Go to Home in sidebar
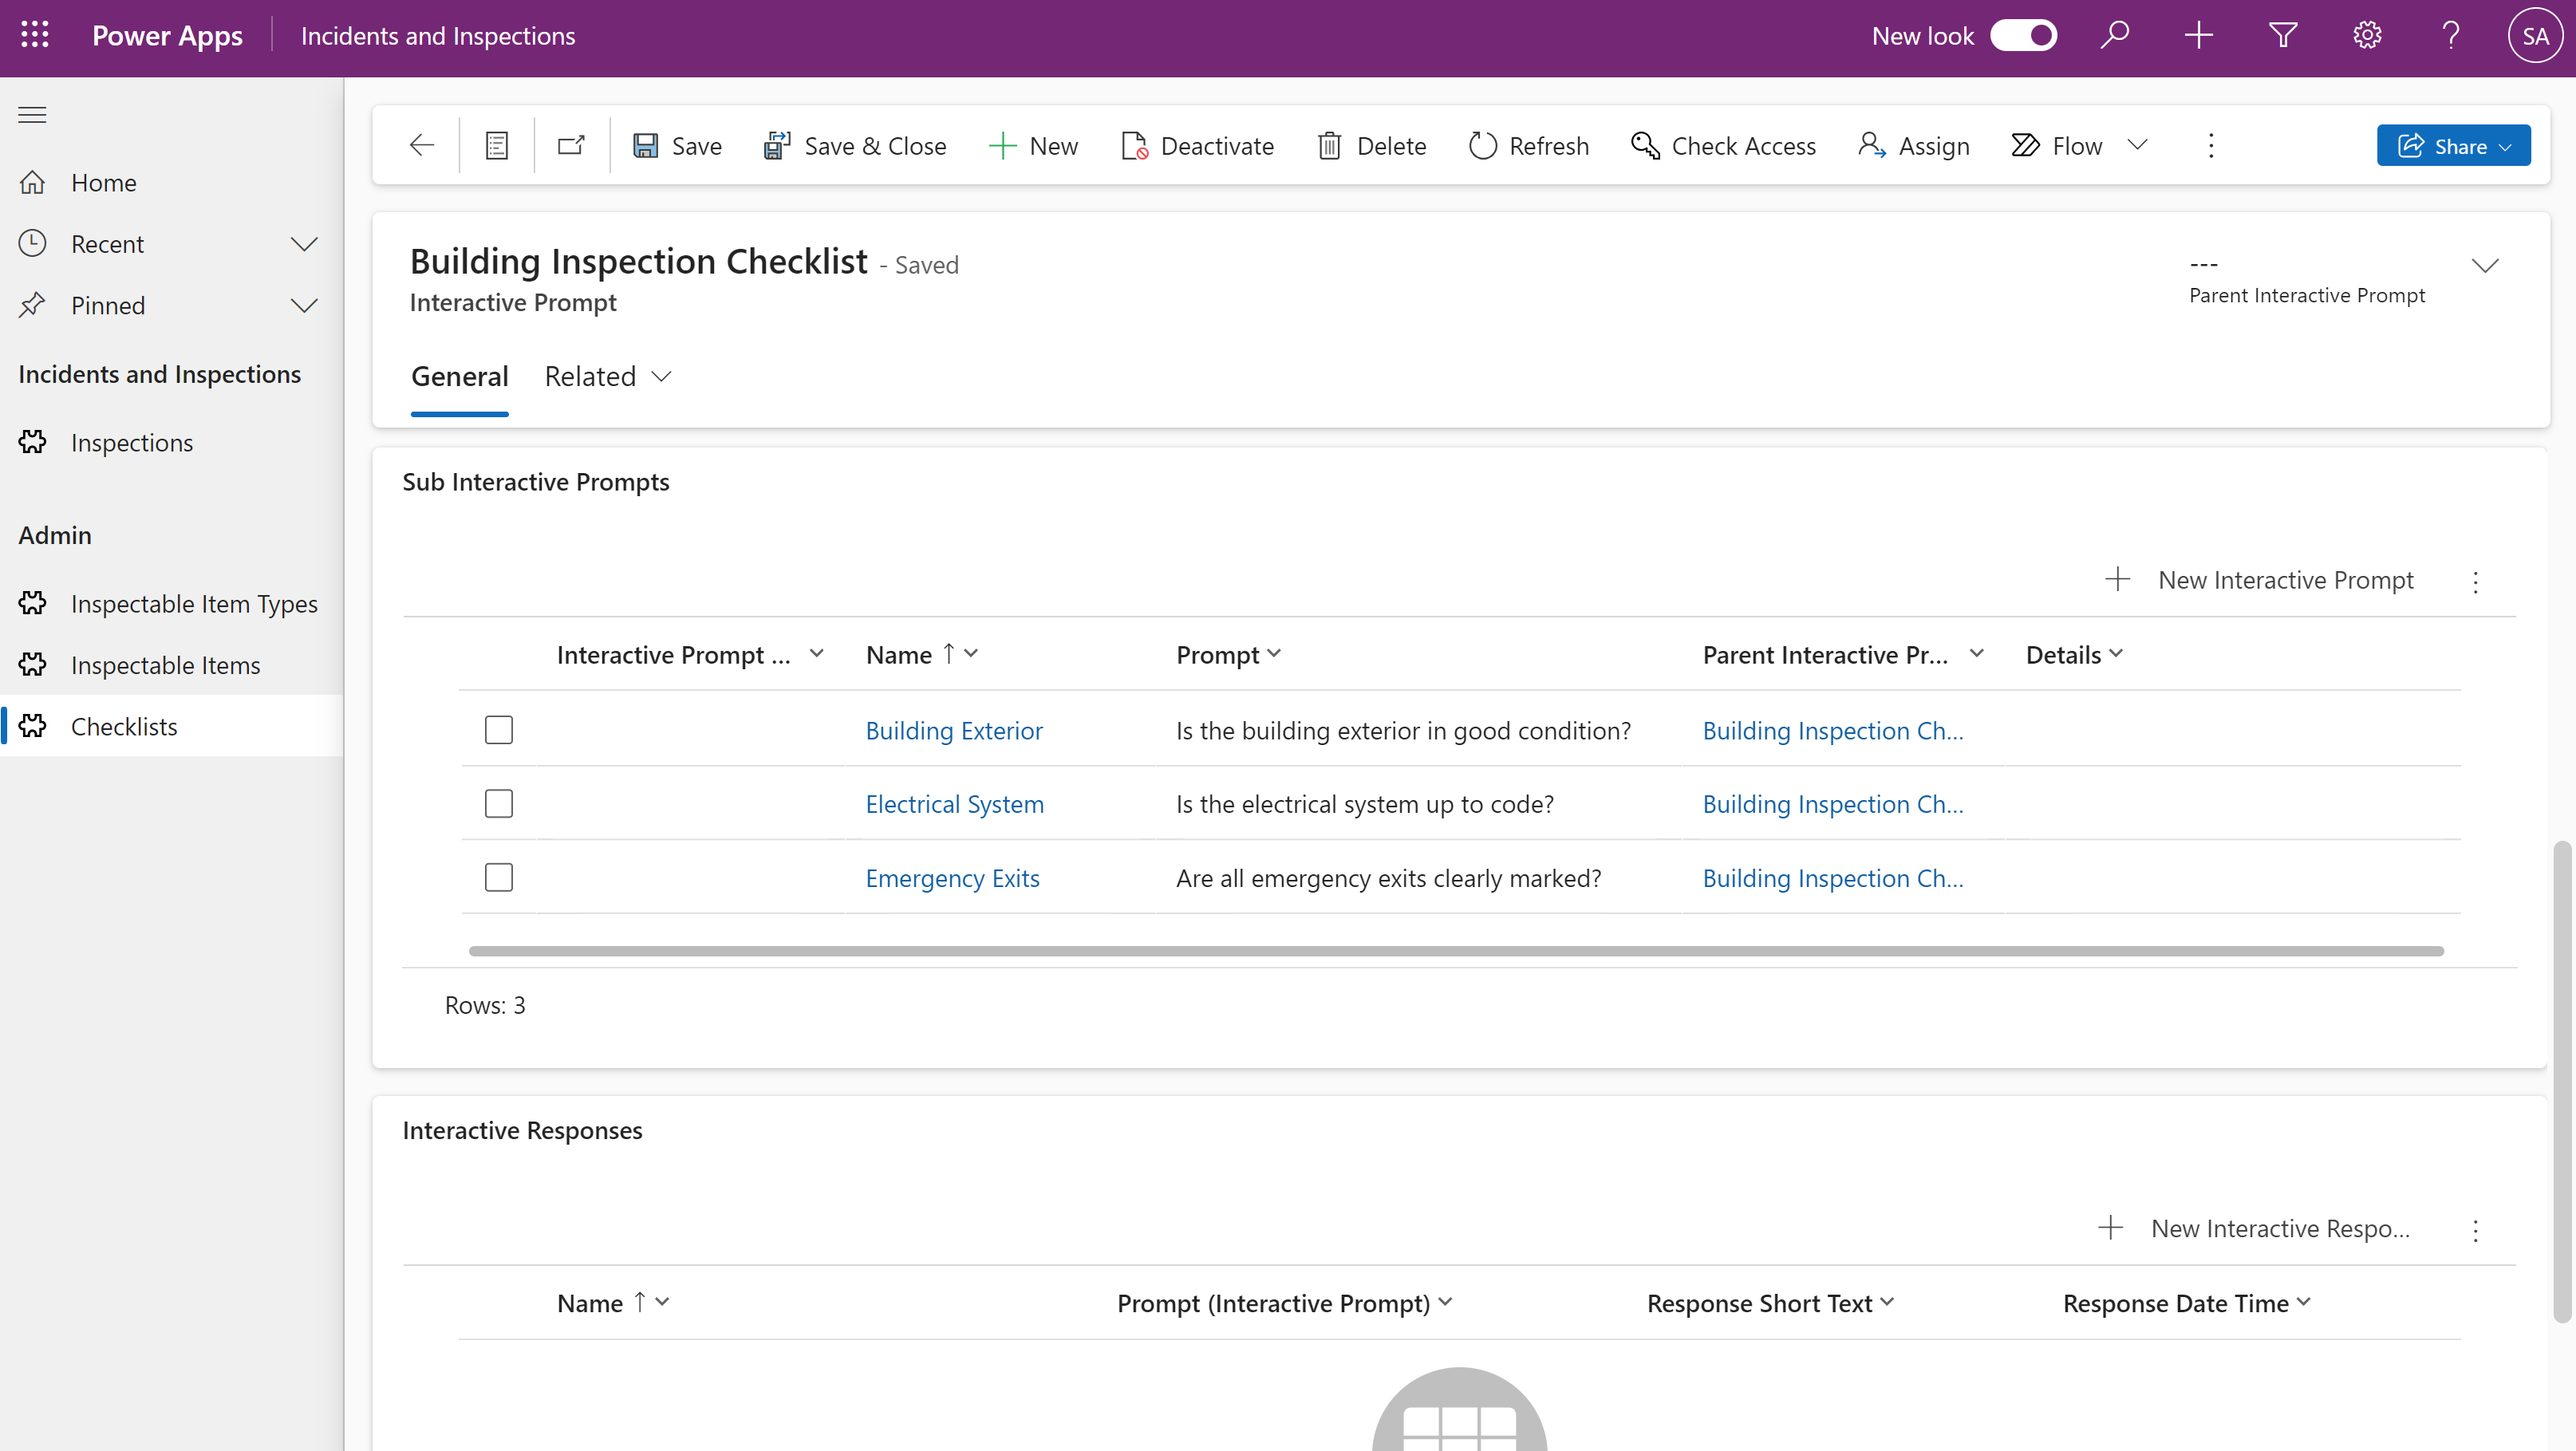This screenshot has height=1451, width=2576. 172,183
